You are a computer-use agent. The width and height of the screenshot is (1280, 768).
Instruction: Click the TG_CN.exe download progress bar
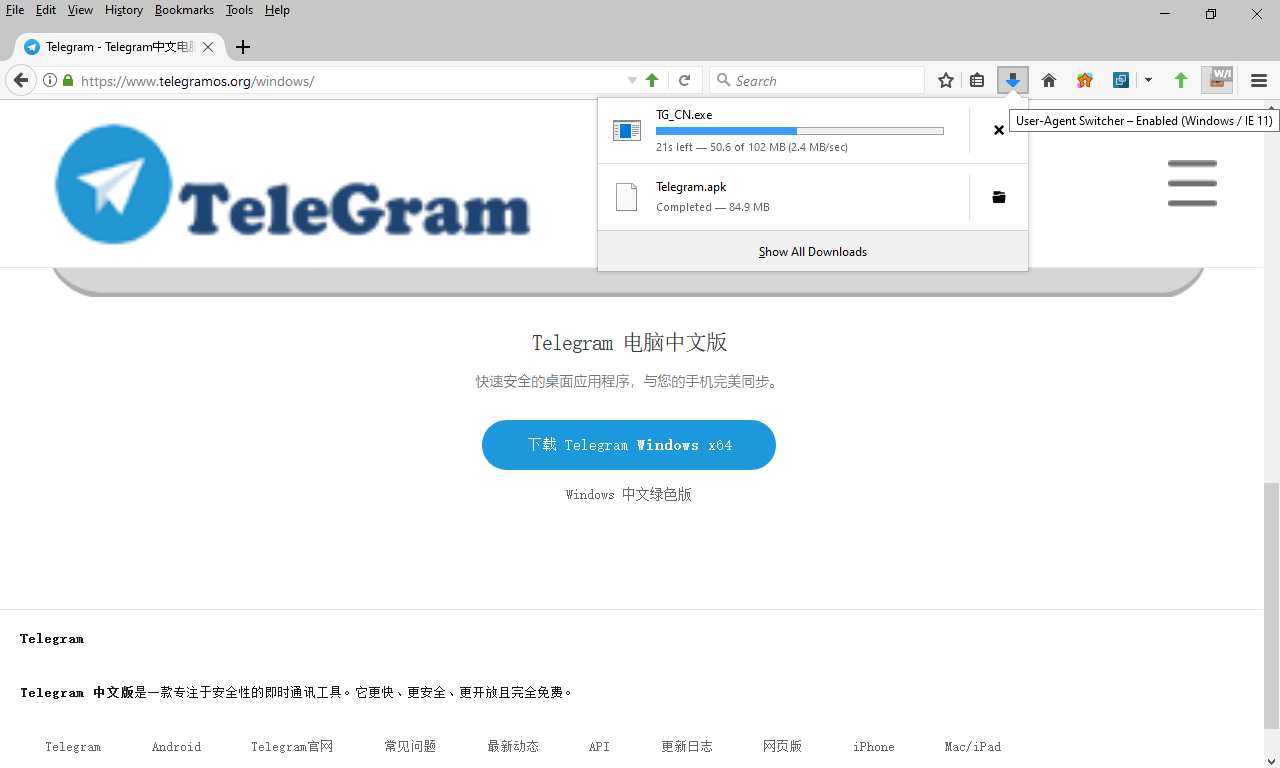pos(800,131)
